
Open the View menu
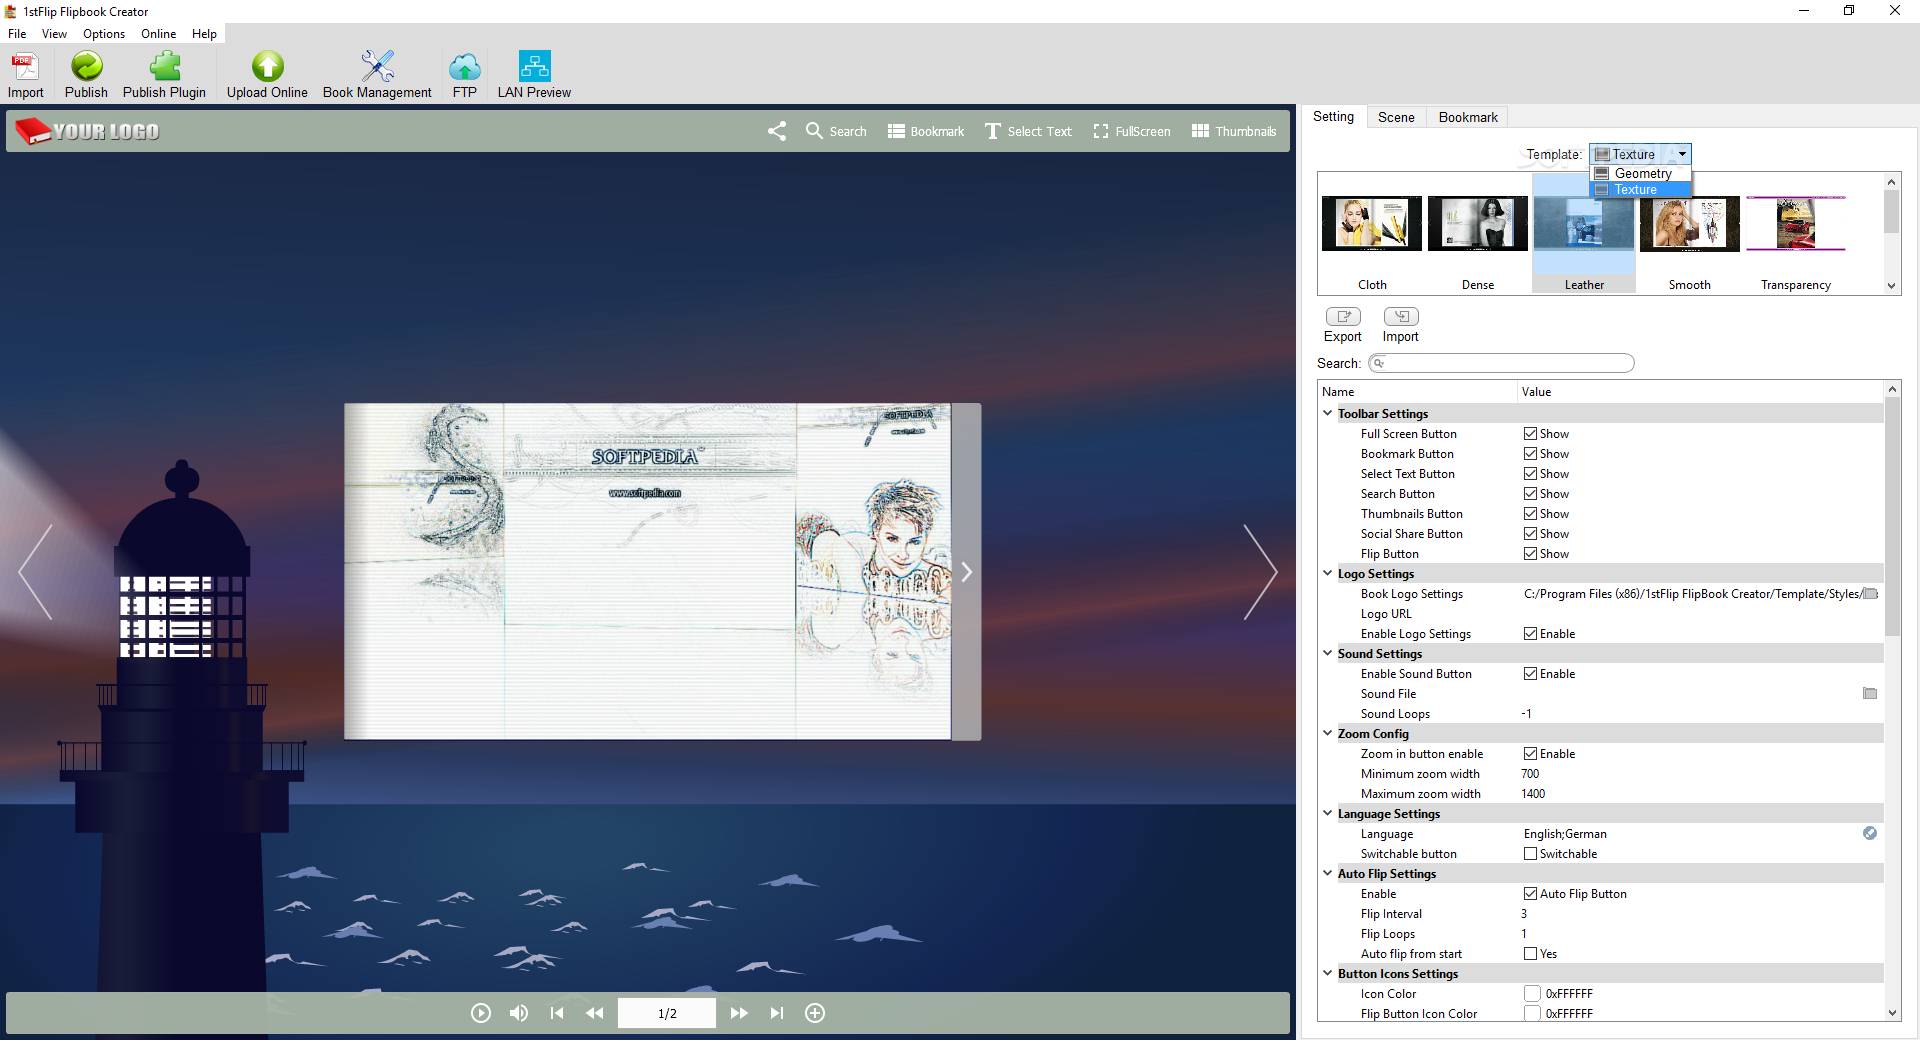tap(54, 33)
